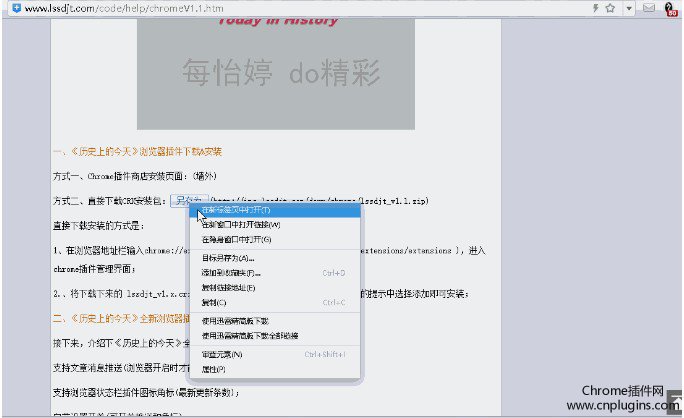Choose '使用迅雷精简版下载' menu entry
The height and width of the screenshot is (418, 684).
pos(275,321)
